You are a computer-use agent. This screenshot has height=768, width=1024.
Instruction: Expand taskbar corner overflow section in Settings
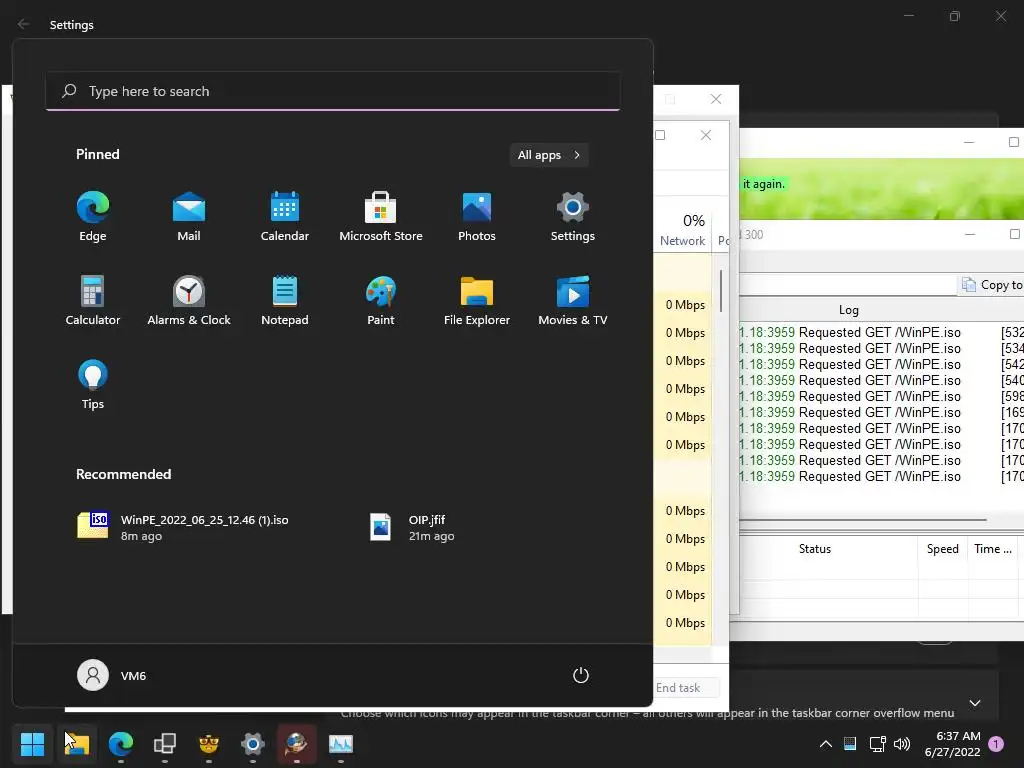tap(974, 703)
